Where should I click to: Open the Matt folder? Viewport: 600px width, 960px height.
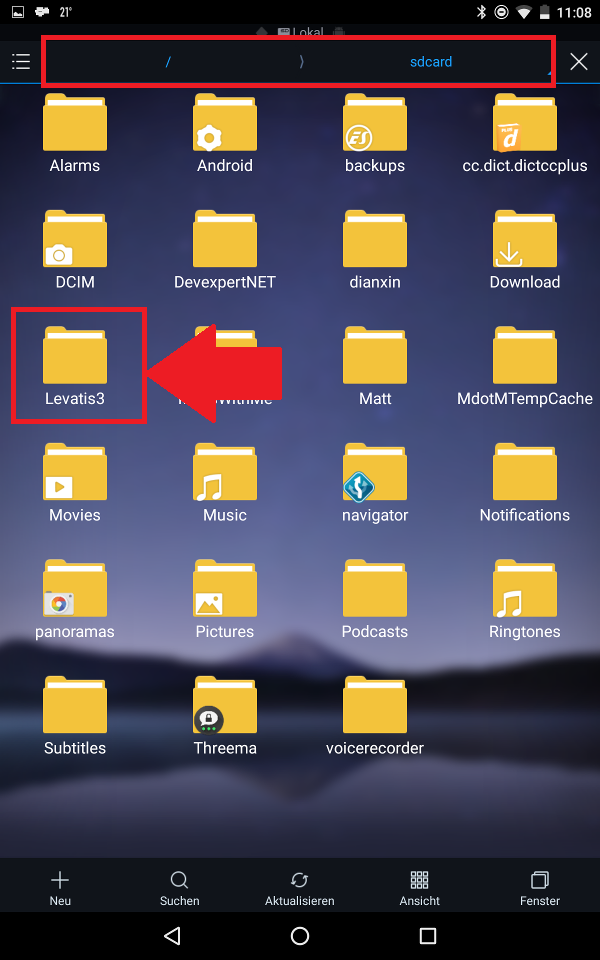375,367
